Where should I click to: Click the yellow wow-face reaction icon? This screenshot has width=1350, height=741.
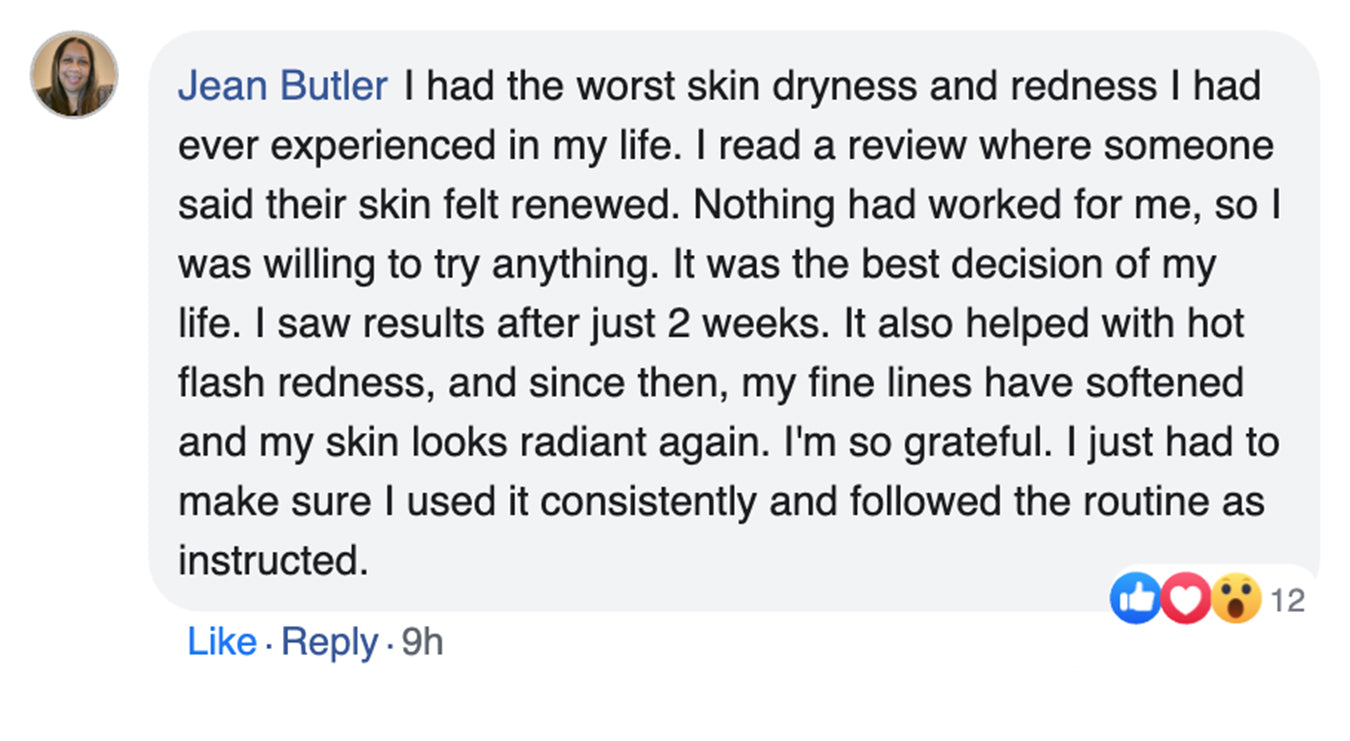(1236, 599)
